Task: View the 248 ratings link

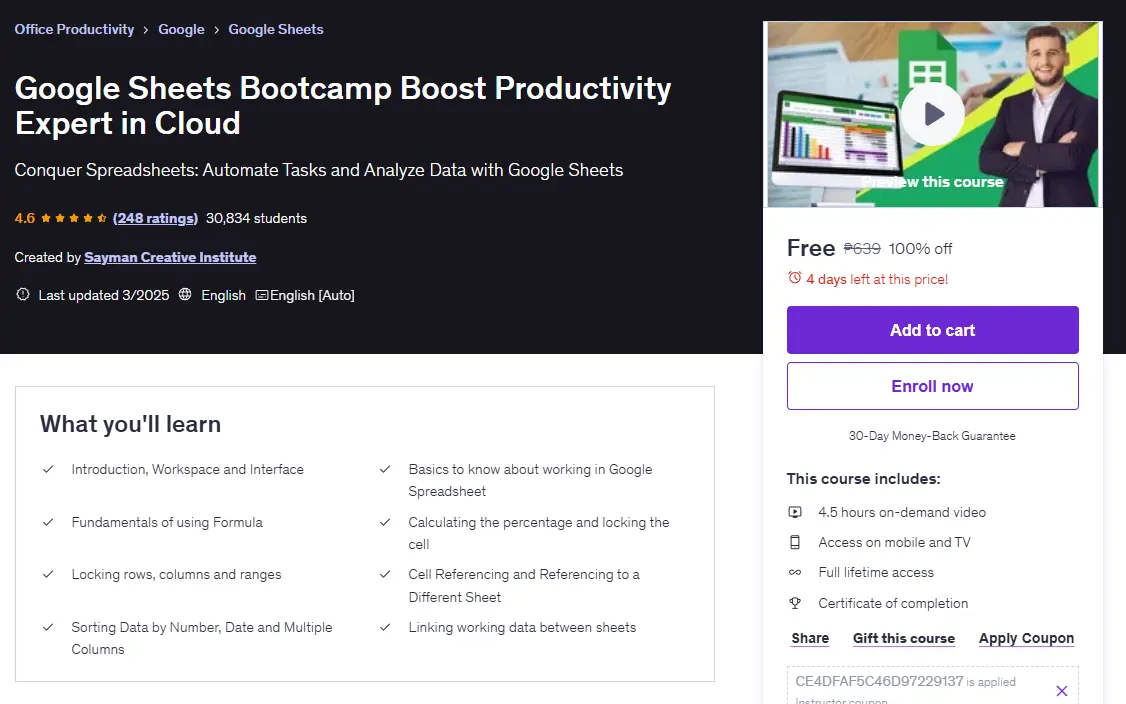Action: (155, 218)
